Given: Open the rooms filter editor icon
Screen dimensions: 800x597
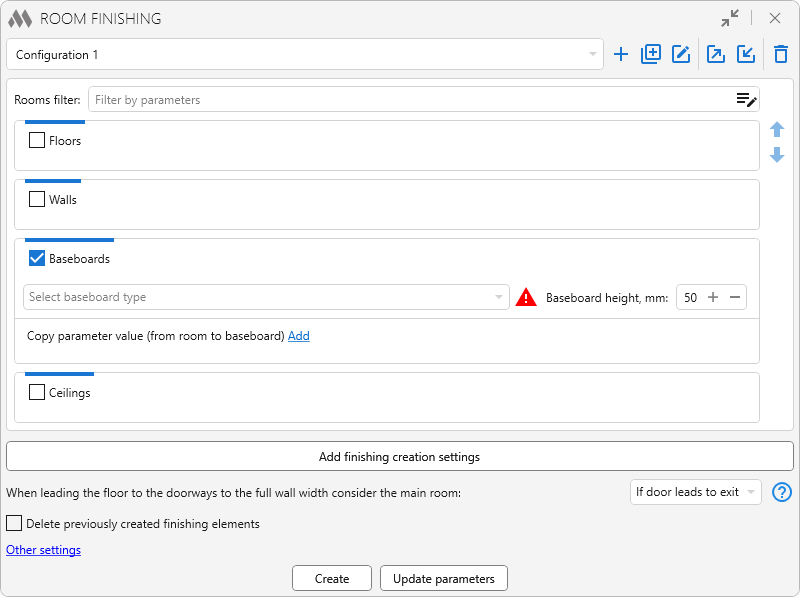Looking at the screenshot, I should coord(746,100).
